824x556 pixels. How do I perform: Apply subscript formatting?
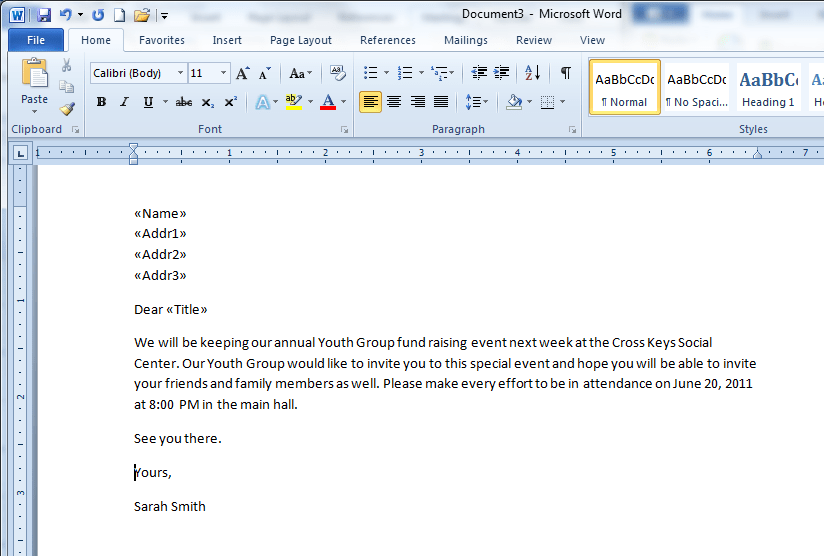click(x=208, y=102)
